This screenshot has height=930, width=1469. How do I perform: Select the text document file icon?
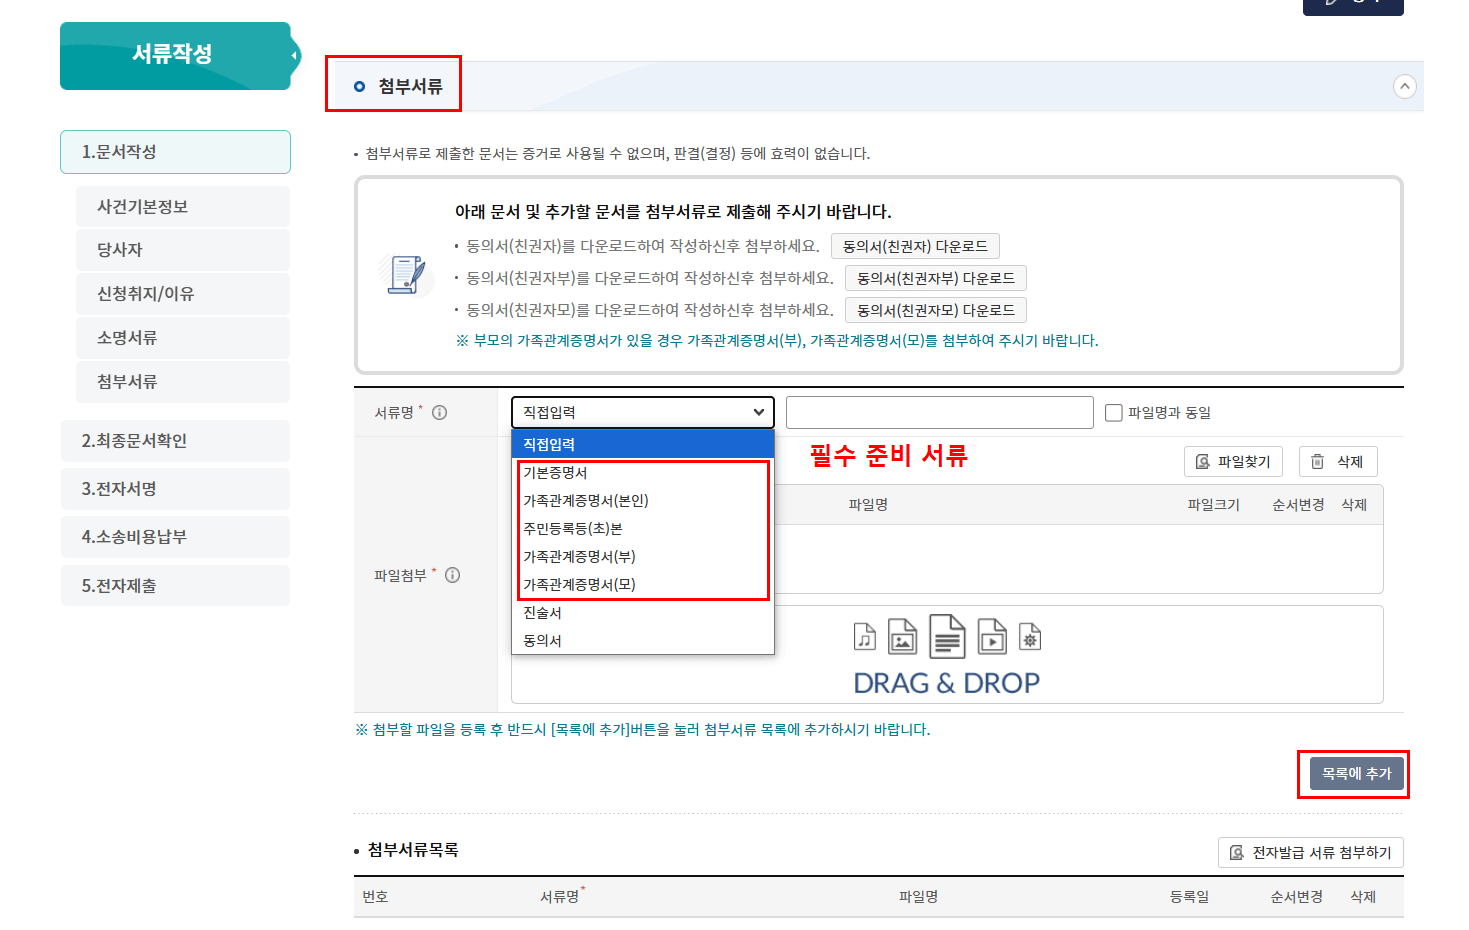tap(946, 637)
